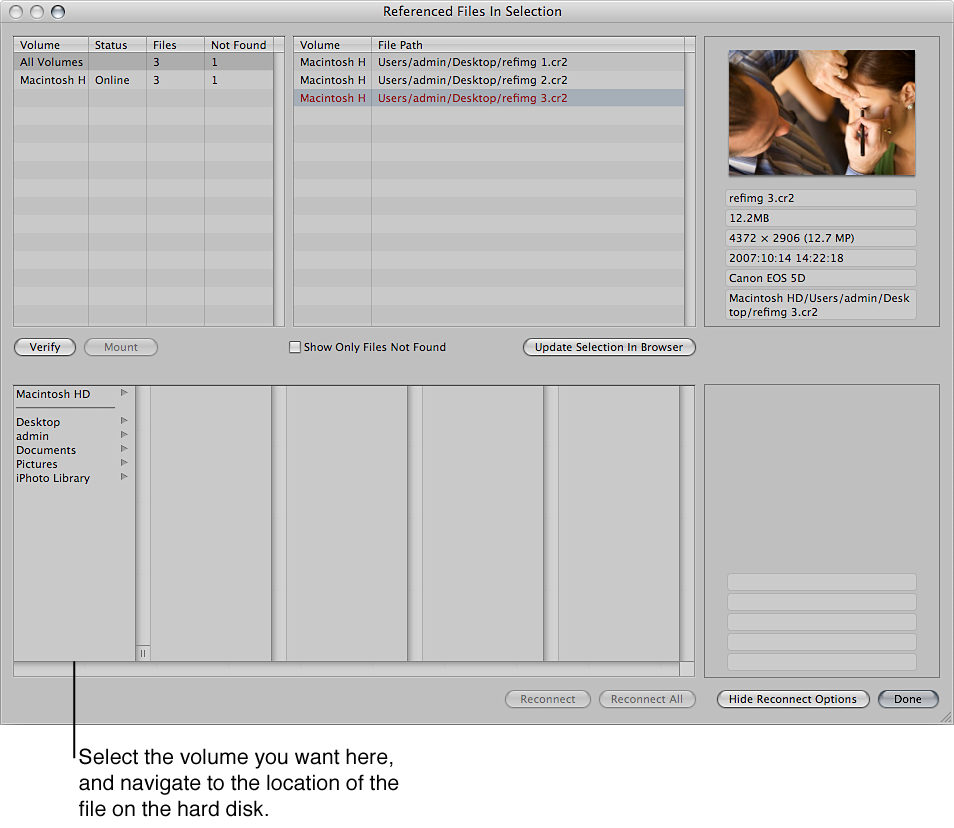954x828 pixels.
Task: Click the refimg 3.cr2 preview thumbnail
Action: point(820,112)
